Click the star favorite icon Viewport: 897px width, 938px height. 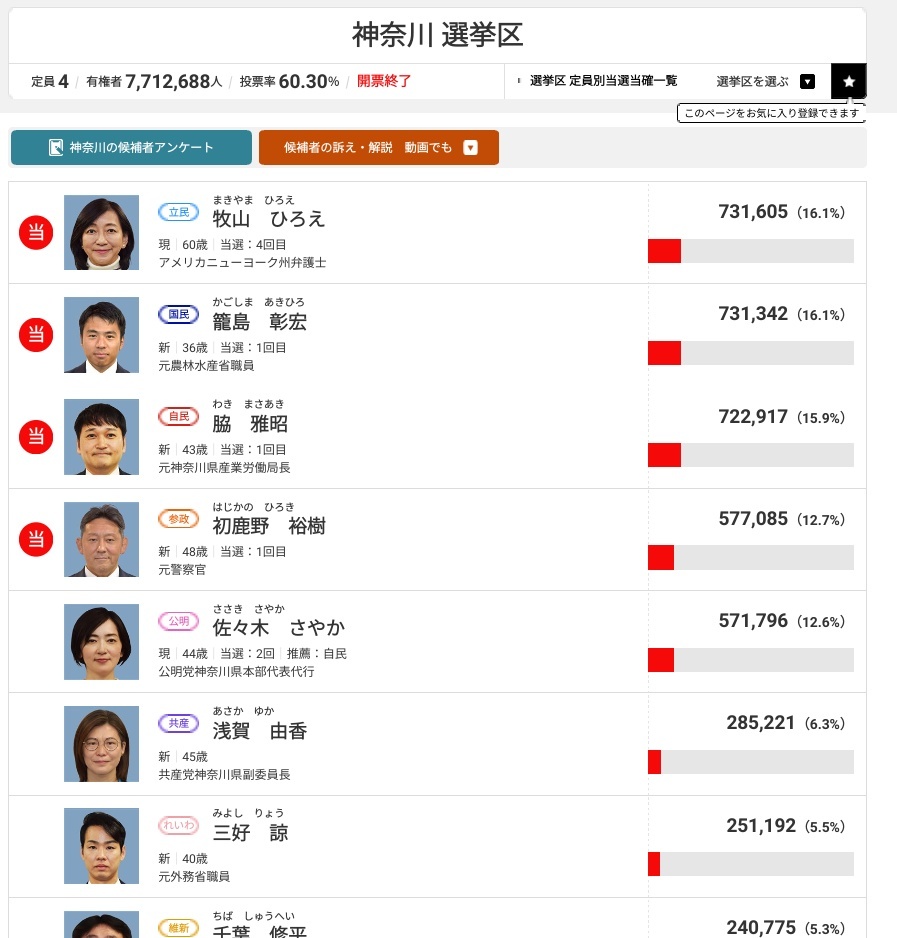[x=849, y=81]
